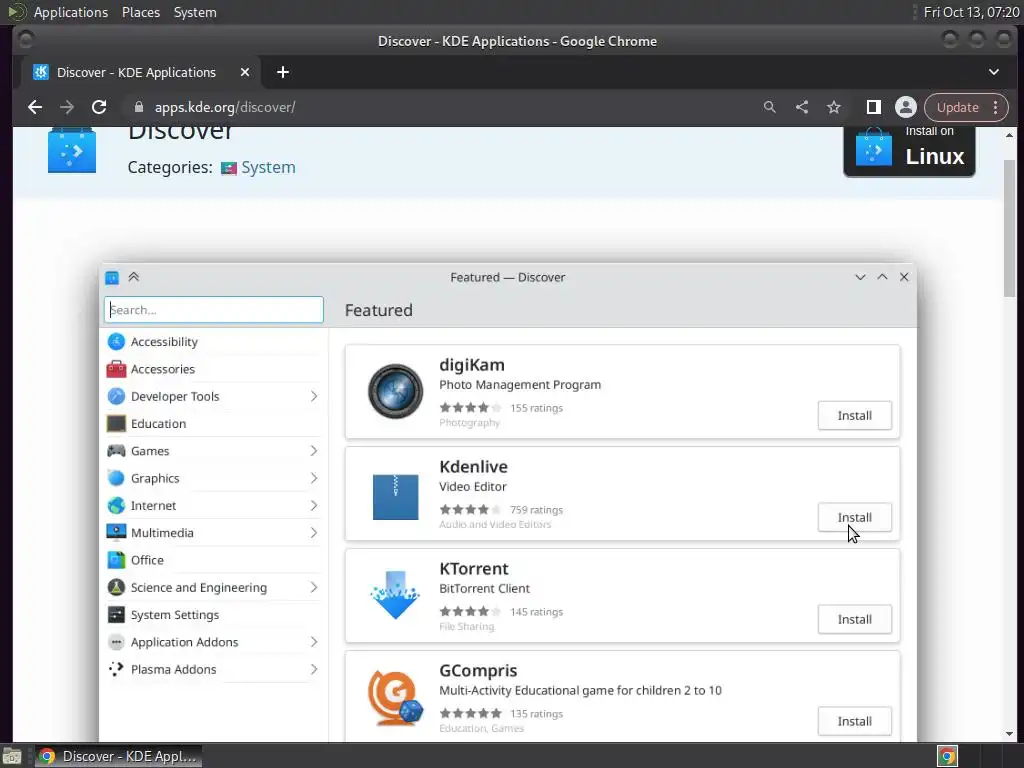Click the Office category icon
The image size is (1024, 768).
coord(116,560)
